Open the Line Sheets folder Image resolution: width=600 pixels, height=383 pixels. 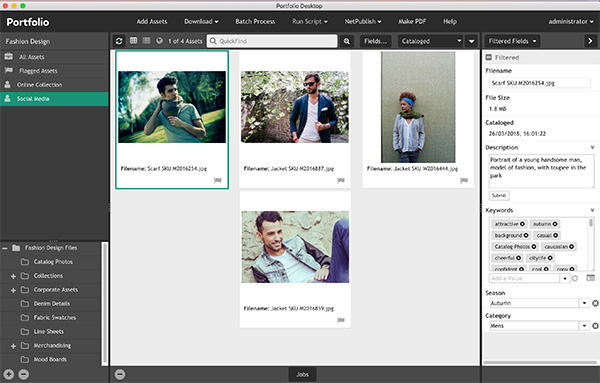click(49, 331)
